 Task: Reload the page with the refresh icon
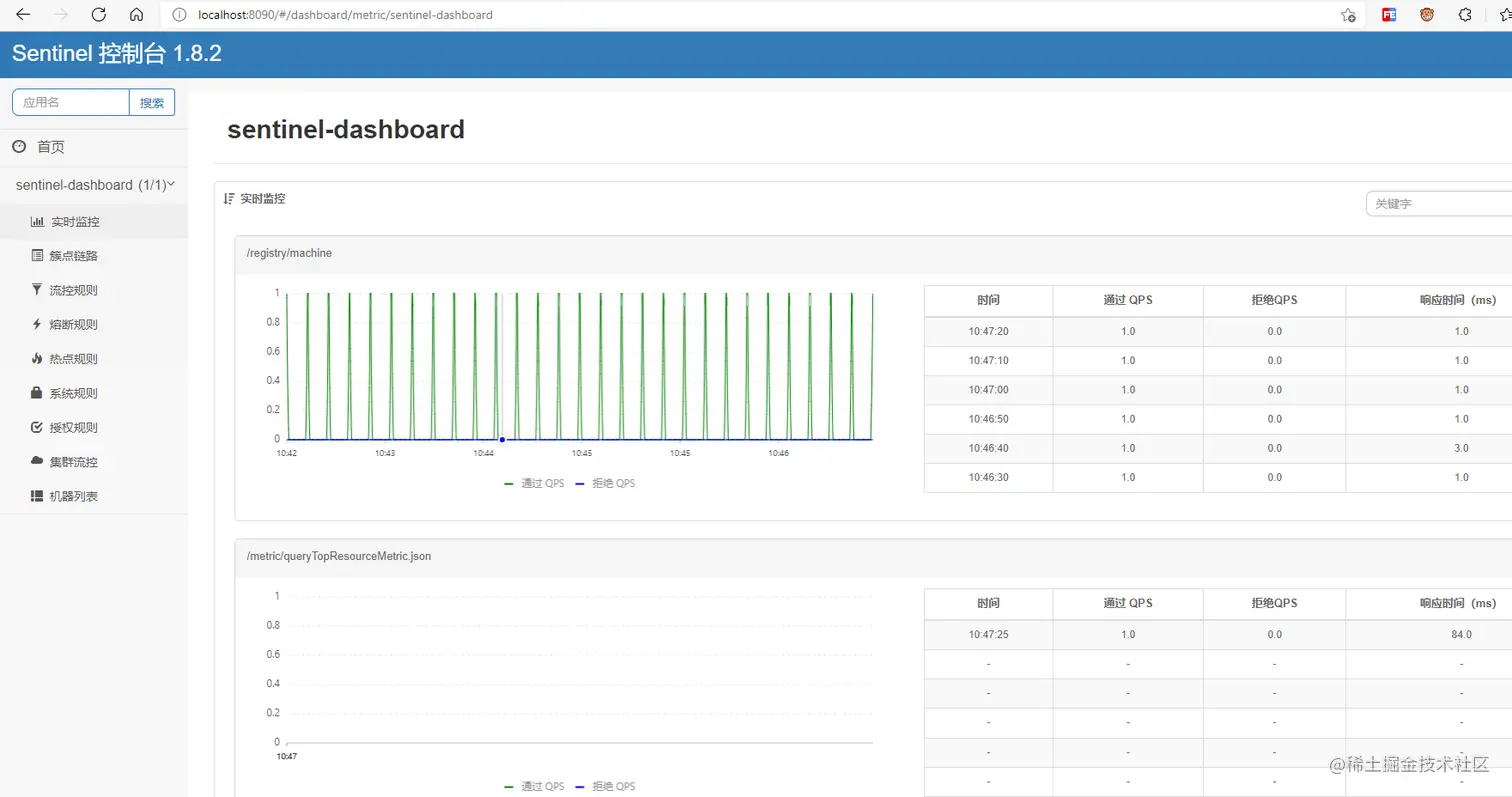tap(98, 15)
